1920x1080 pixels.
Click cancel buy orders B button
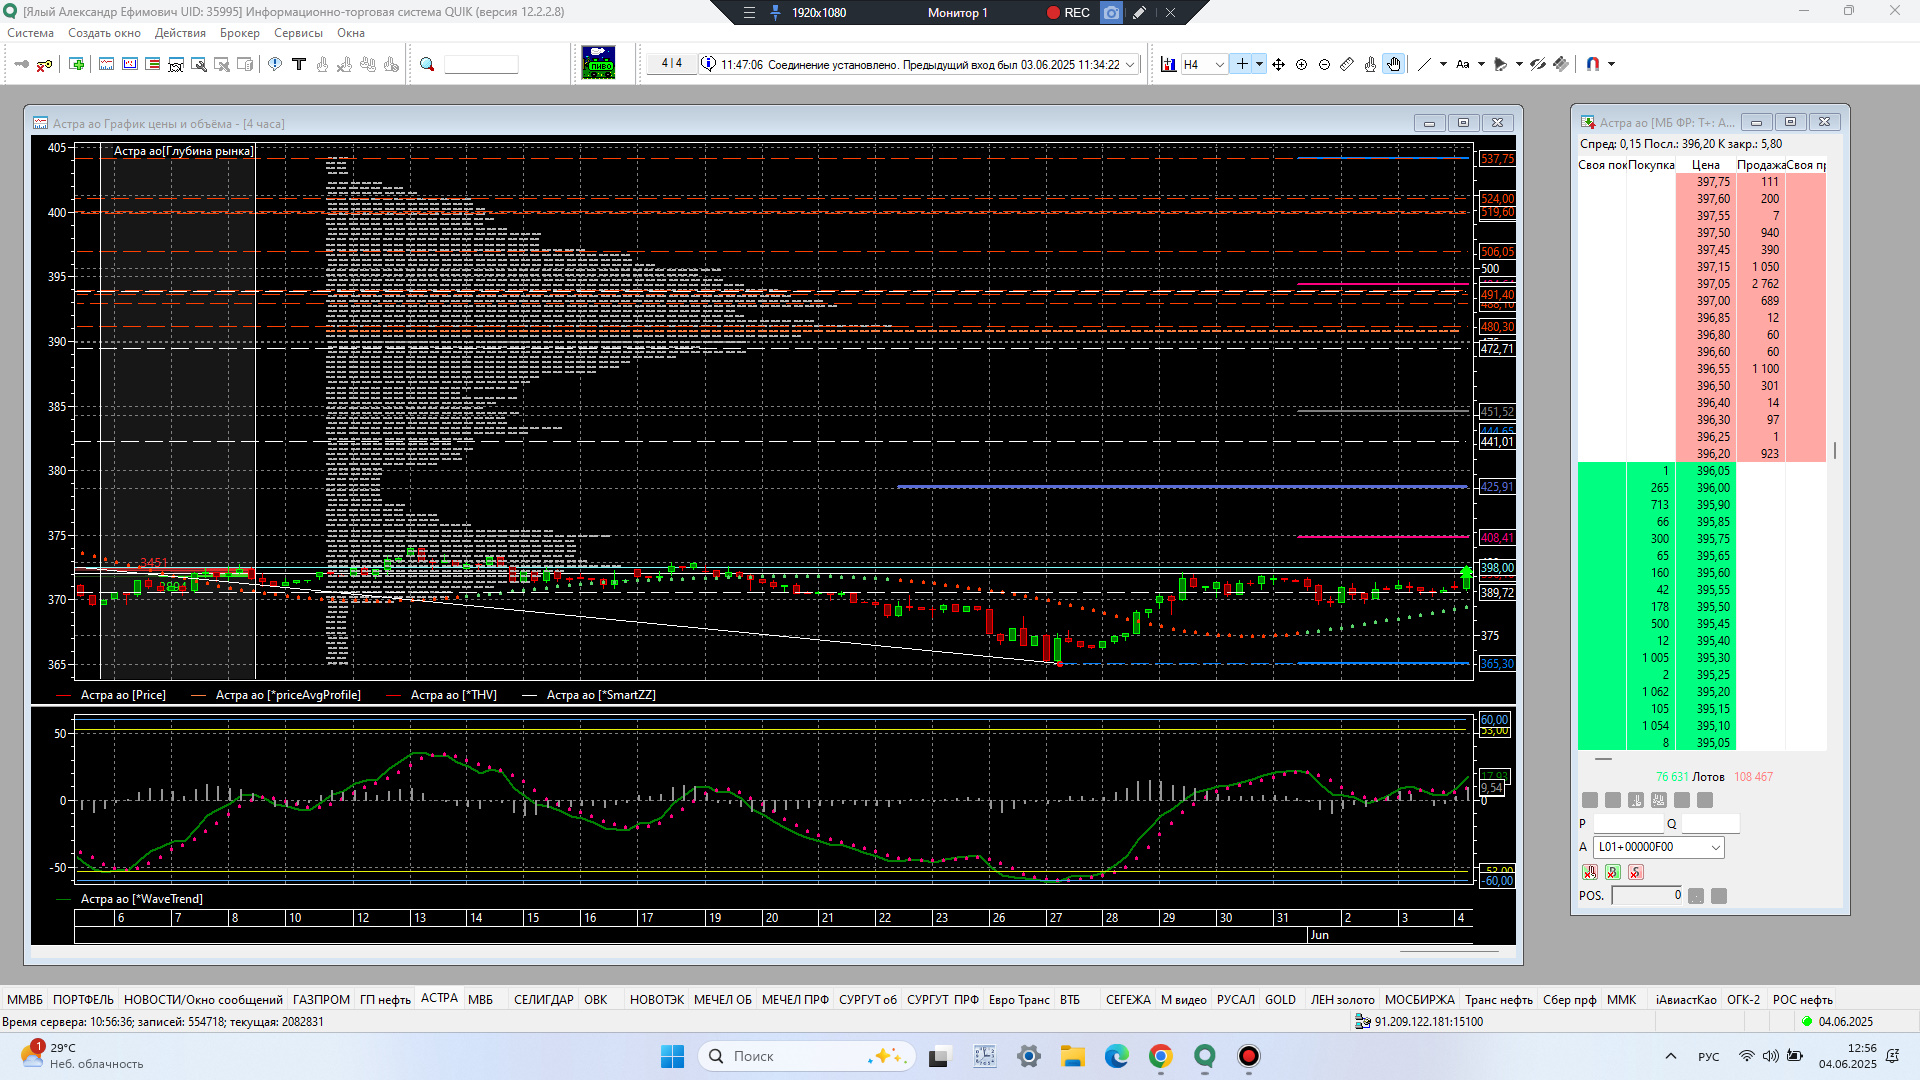point(1613,872)
